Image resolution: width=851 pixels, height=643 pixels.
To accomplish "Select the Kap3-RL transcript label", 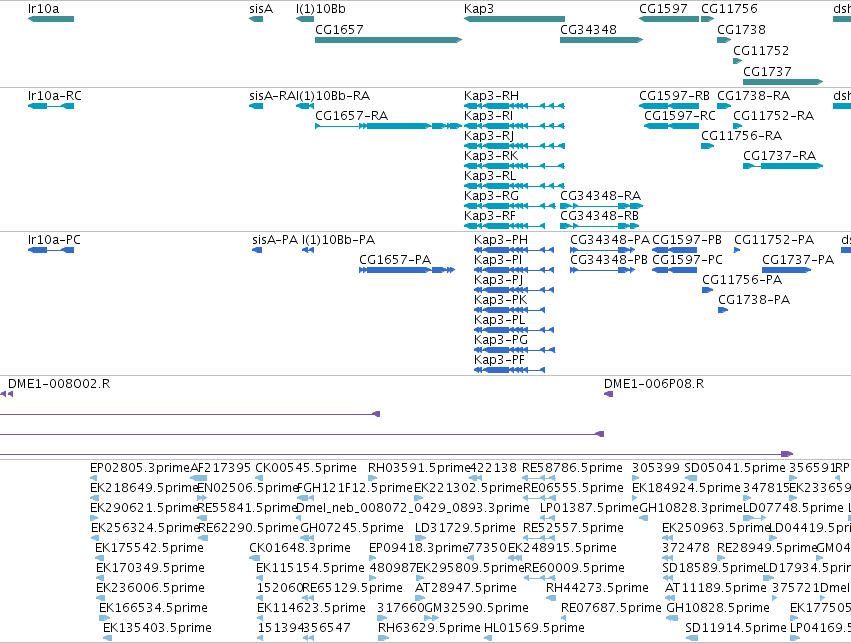I will [490, 176].
